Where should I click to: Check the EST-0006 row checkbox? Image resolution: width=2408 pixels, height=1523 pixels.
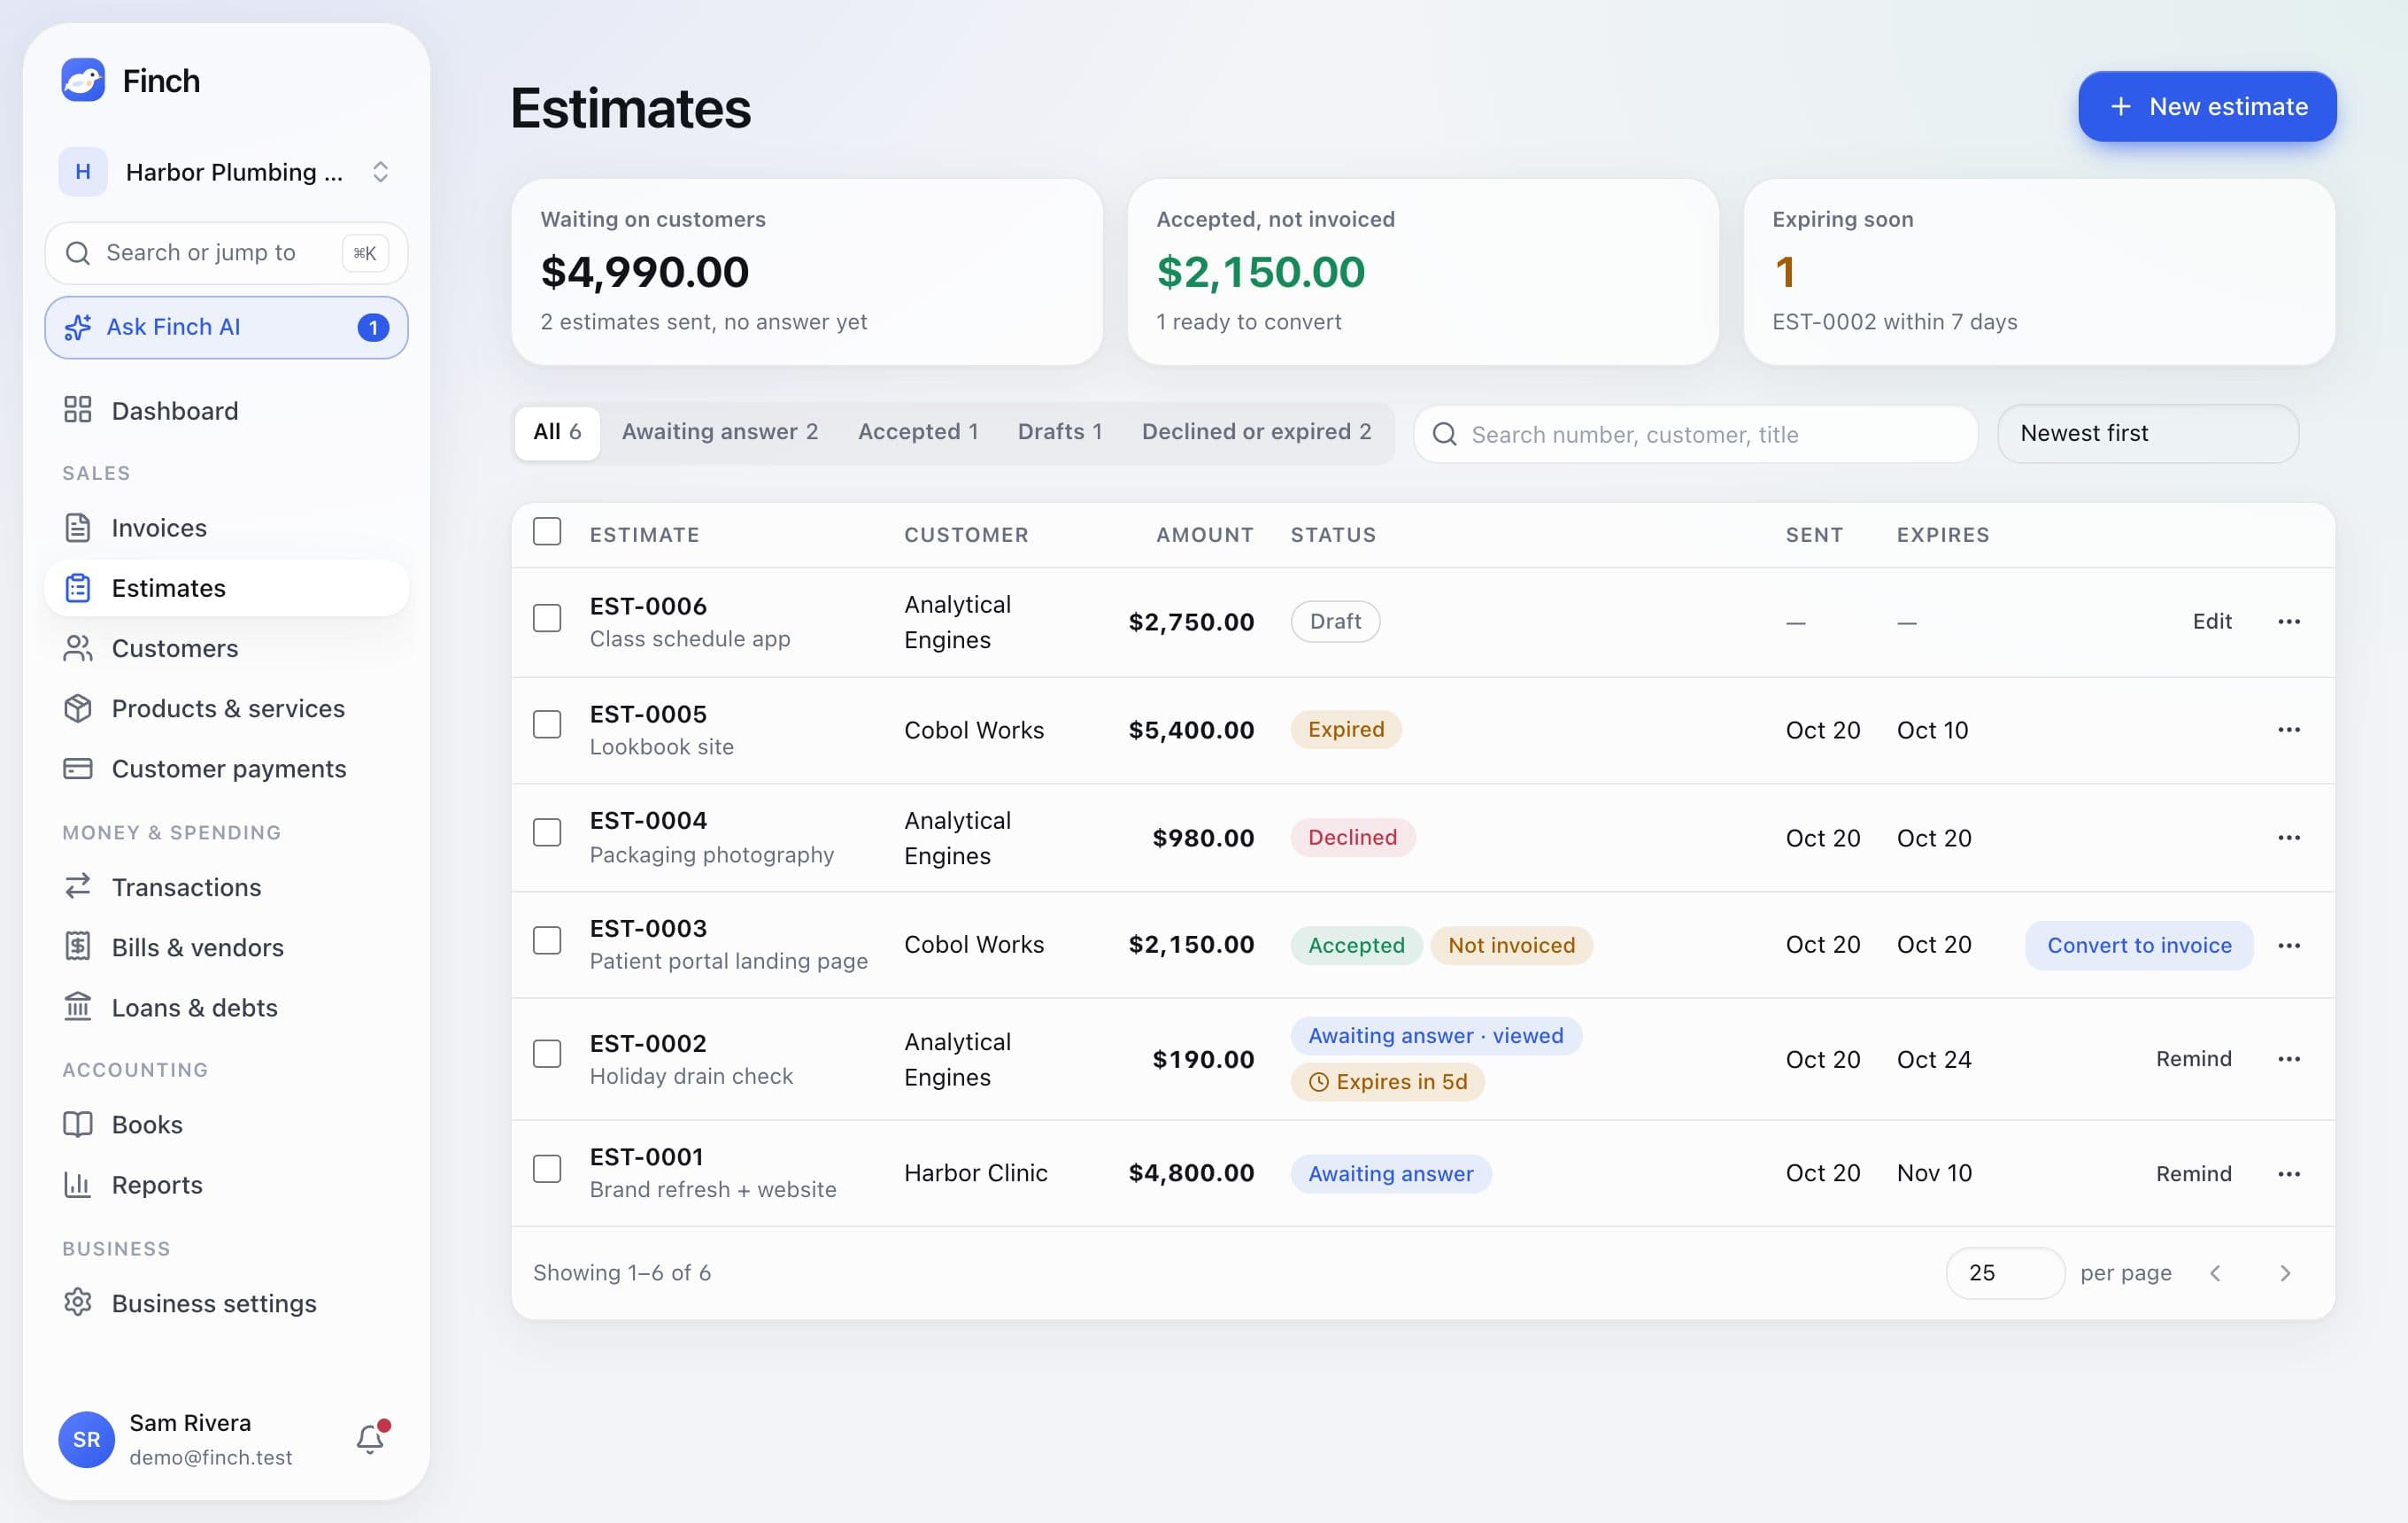click(547, 618)
